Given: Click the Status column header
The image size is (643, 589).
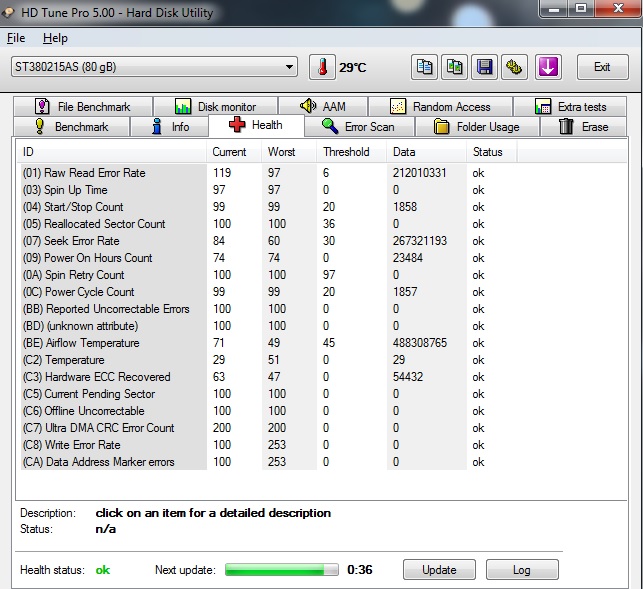Looking at the screenshot, I should tap(492, 152).
